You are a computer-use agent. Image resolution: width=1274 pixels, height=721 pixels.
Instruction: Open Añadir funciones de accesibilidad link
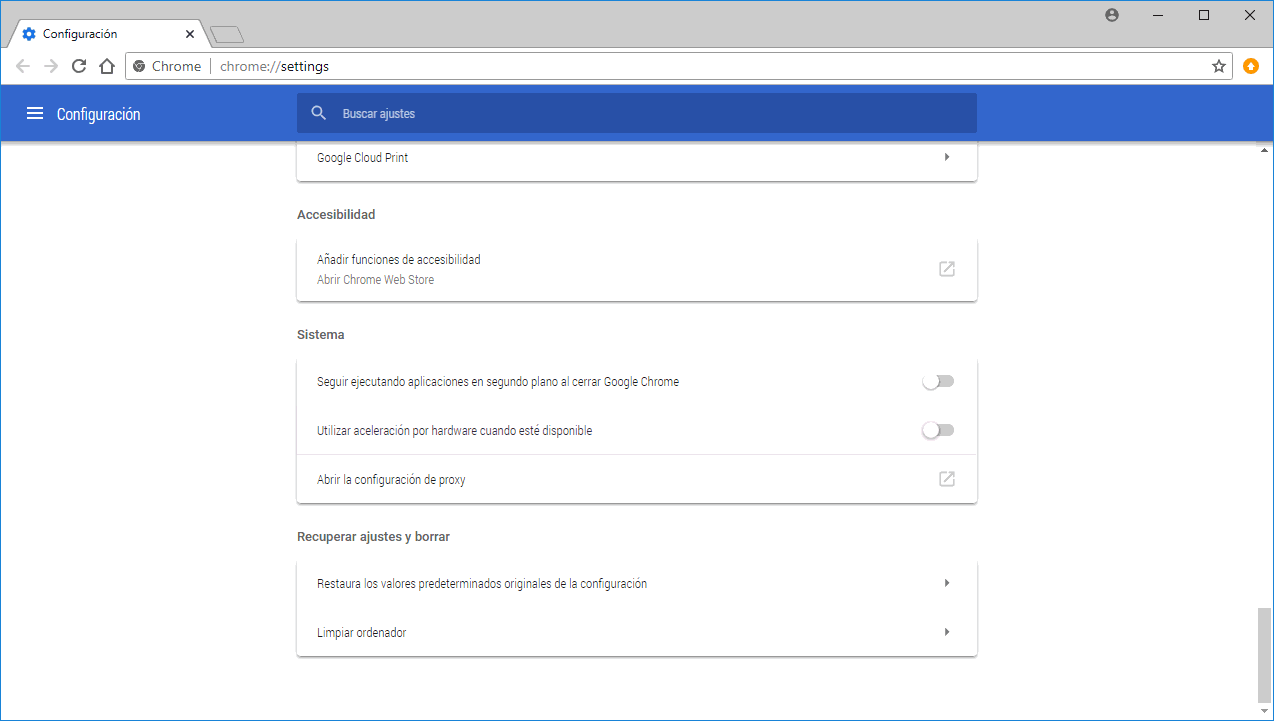click(399, 260)
